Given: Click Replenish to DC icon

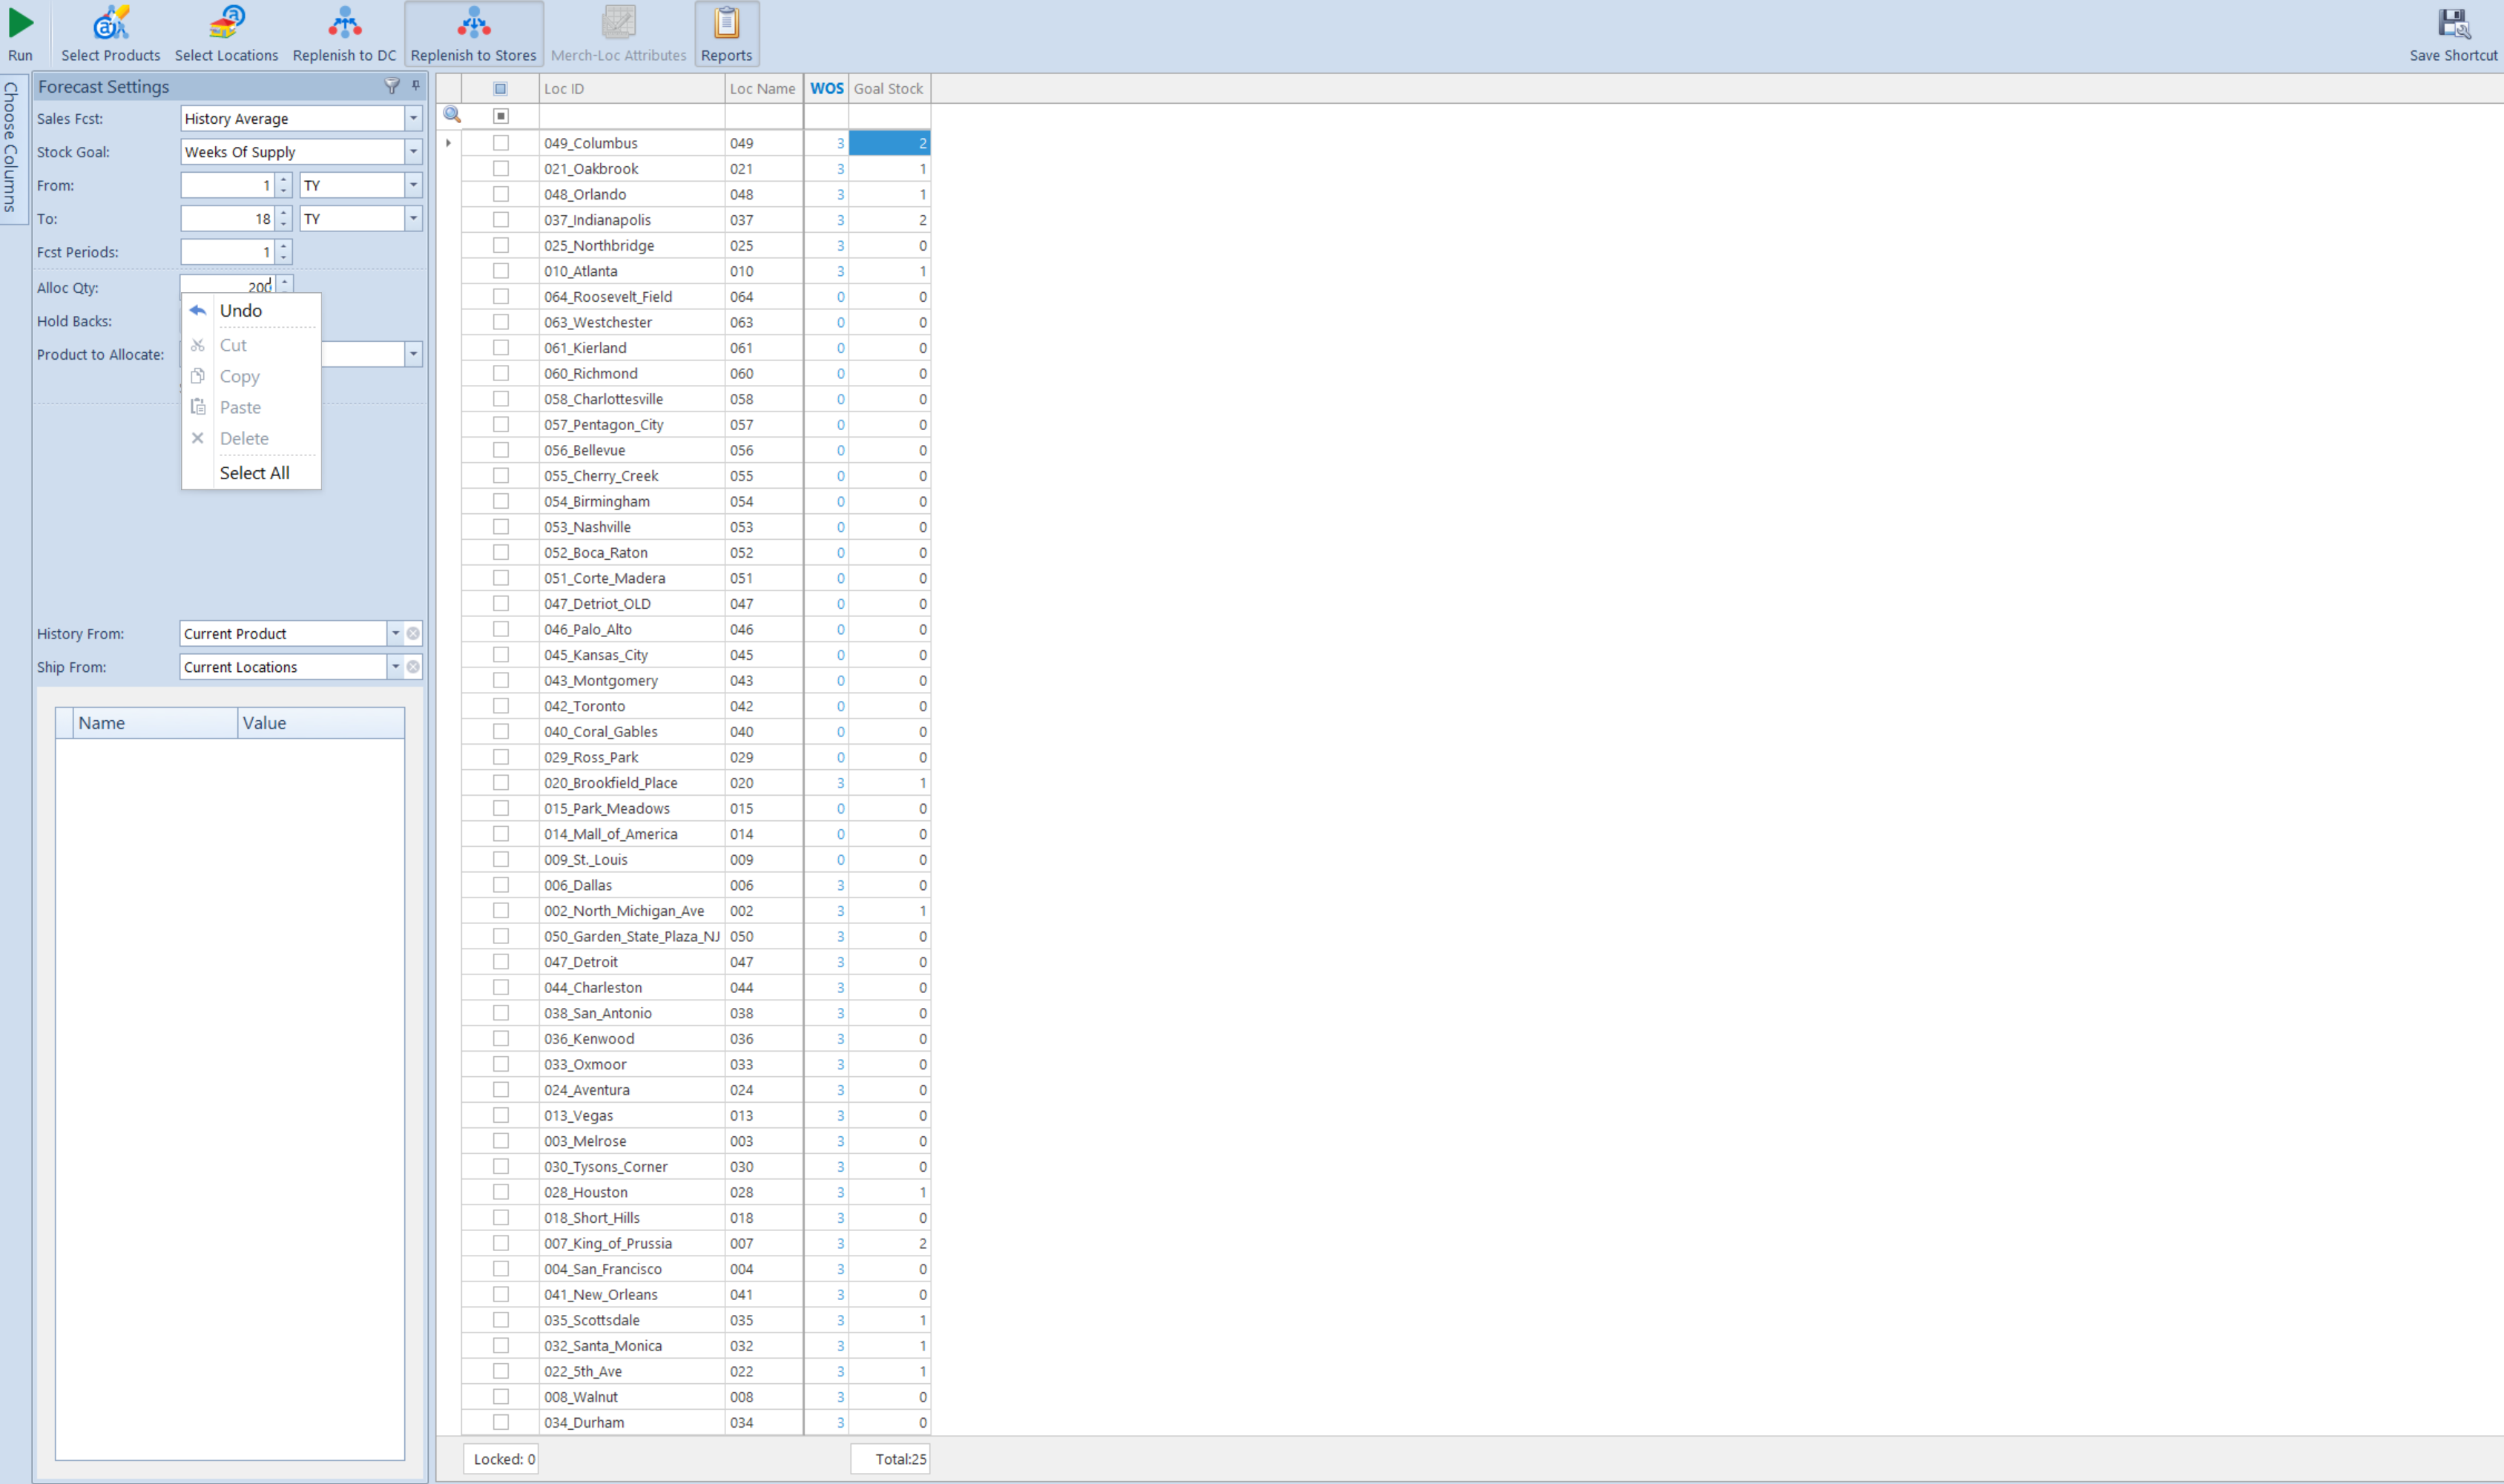Looking at the screenshot, I should point(344,24).
